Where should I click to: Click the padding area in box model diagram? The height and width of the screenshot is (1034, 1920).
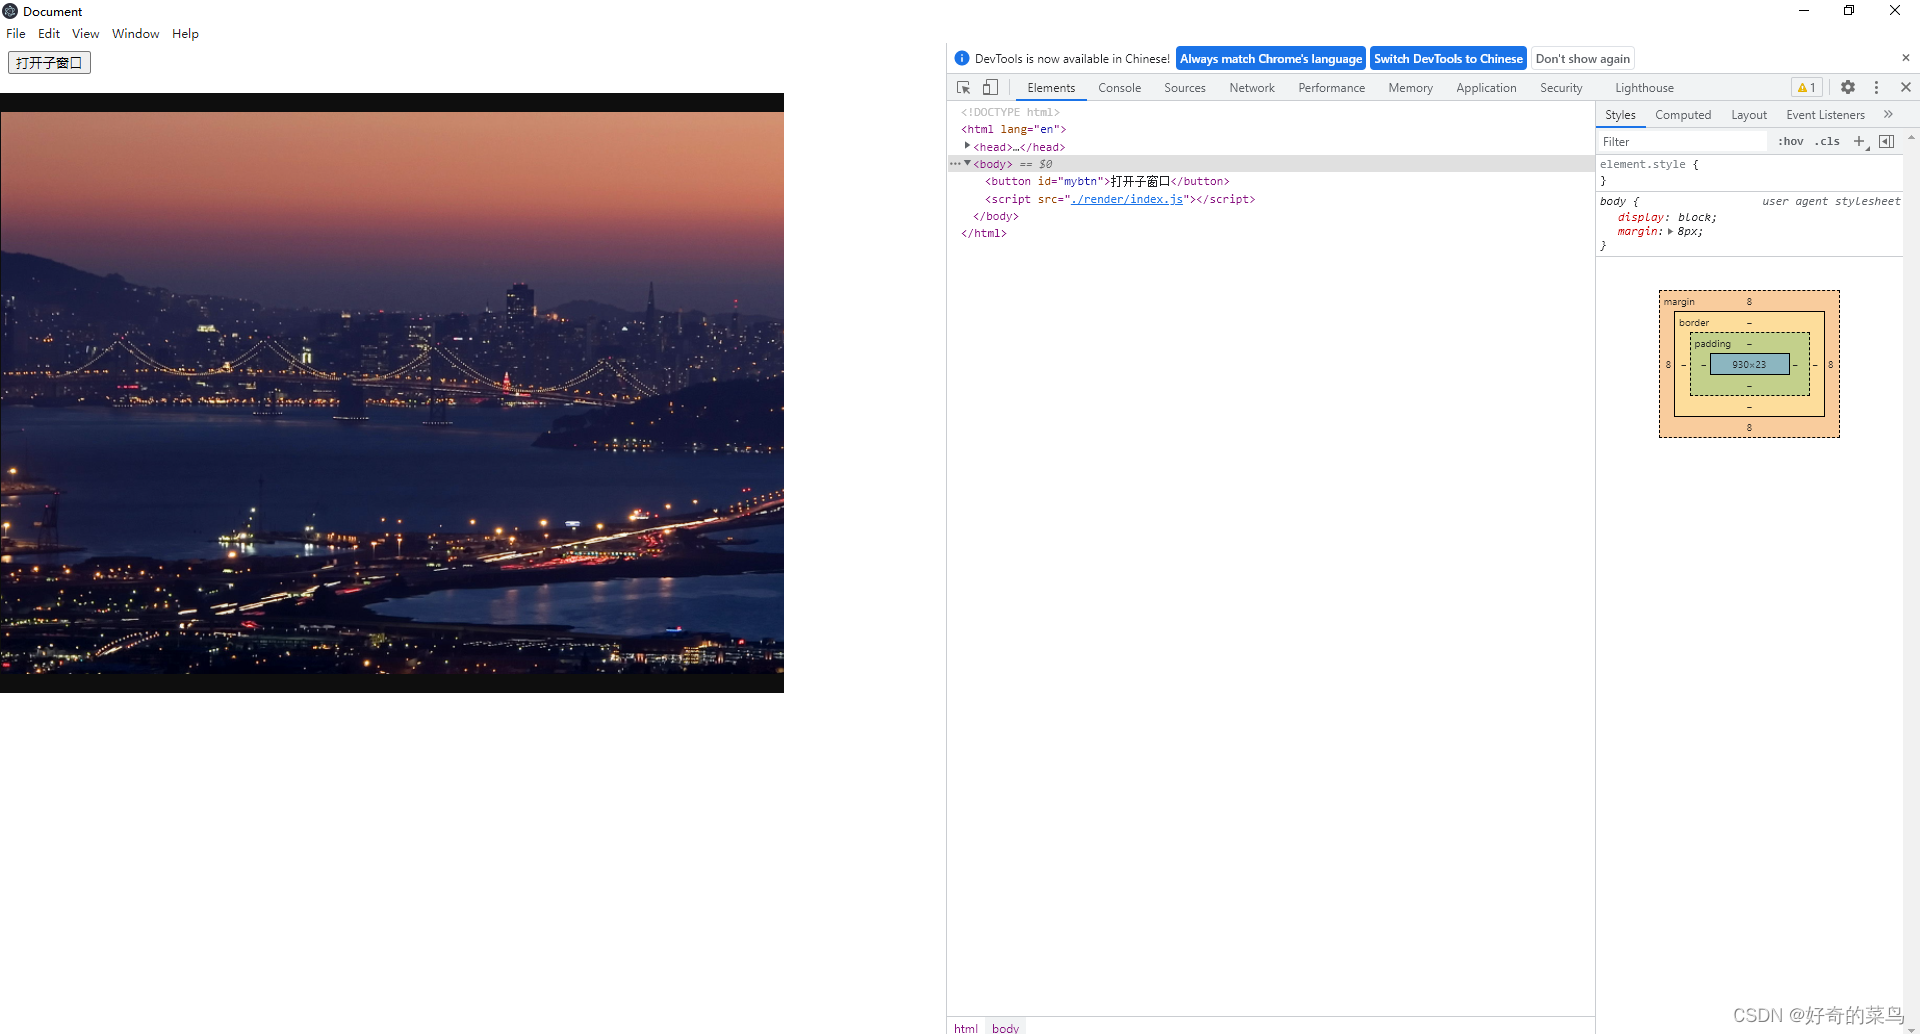coord(1713,344)
